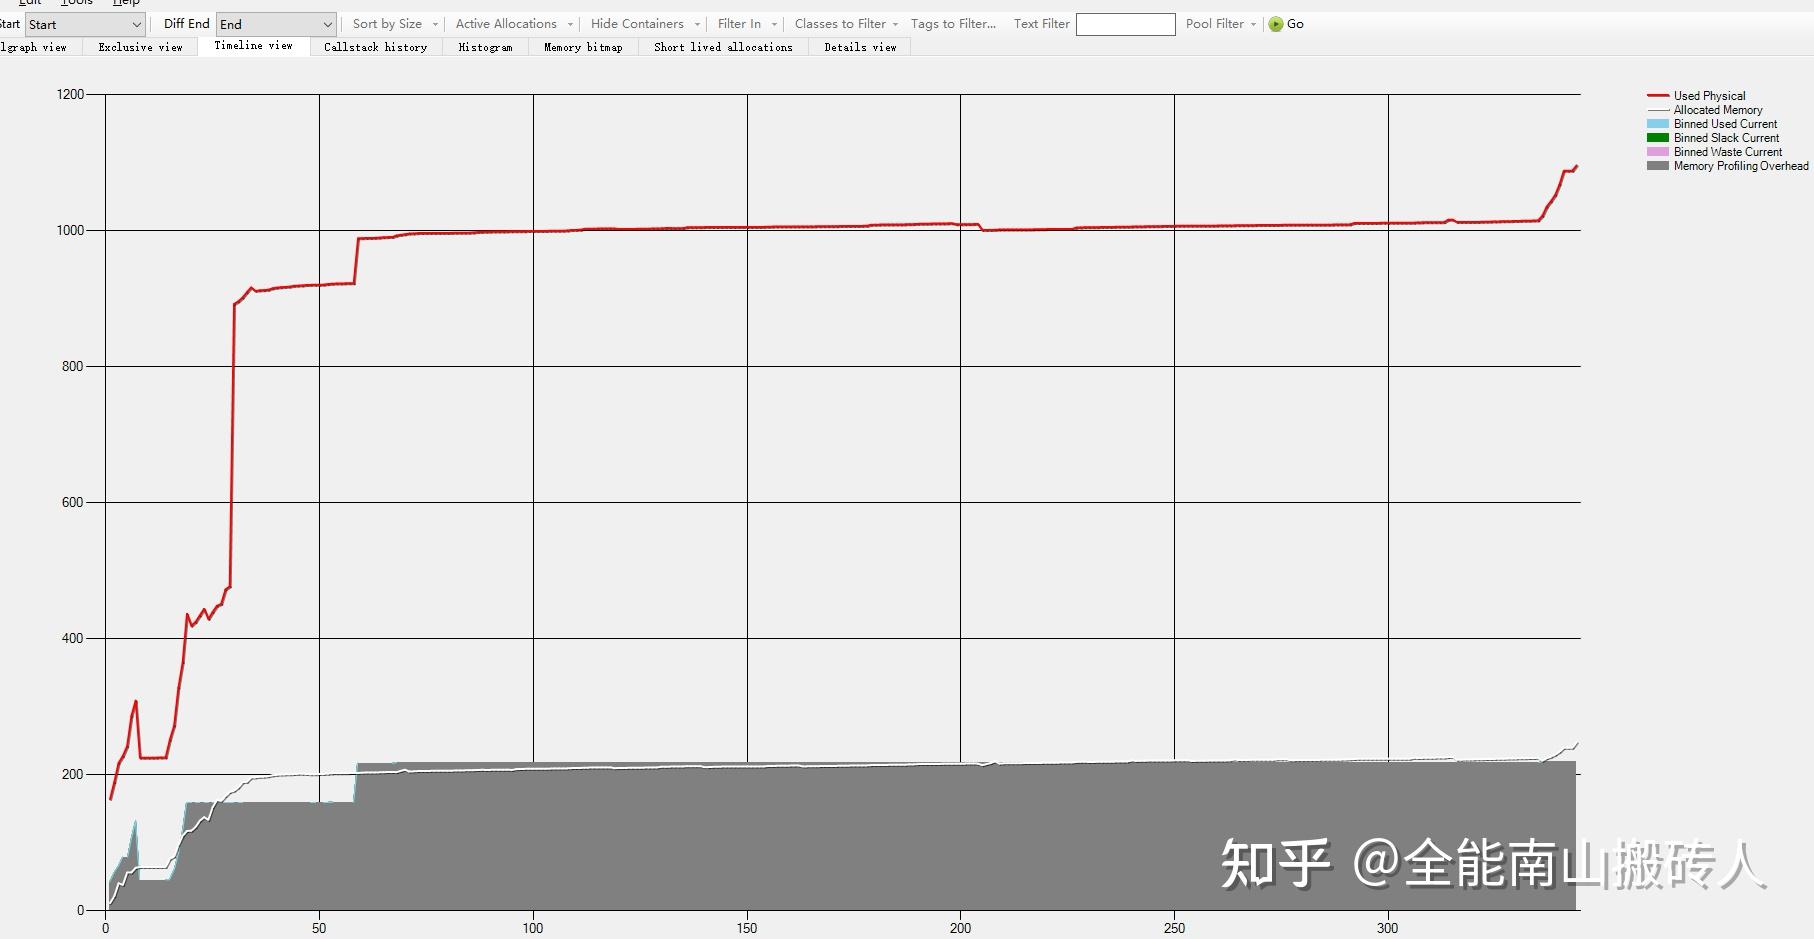The width and height of the screenshot is (1814, 939).
Task: Click the Tags to Filter button
Action: click(x=952, y=23)
